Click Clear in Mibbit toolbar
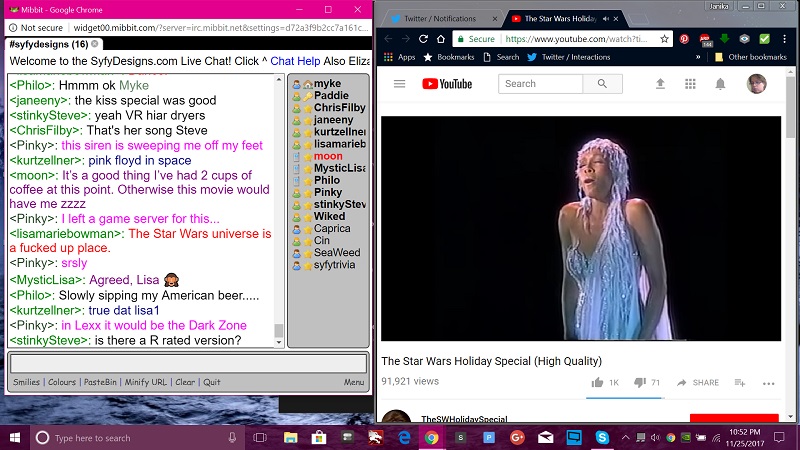Image resolution: width=800 pixels, height=450 pixels. pyautogui.click(x=185, y=382)
